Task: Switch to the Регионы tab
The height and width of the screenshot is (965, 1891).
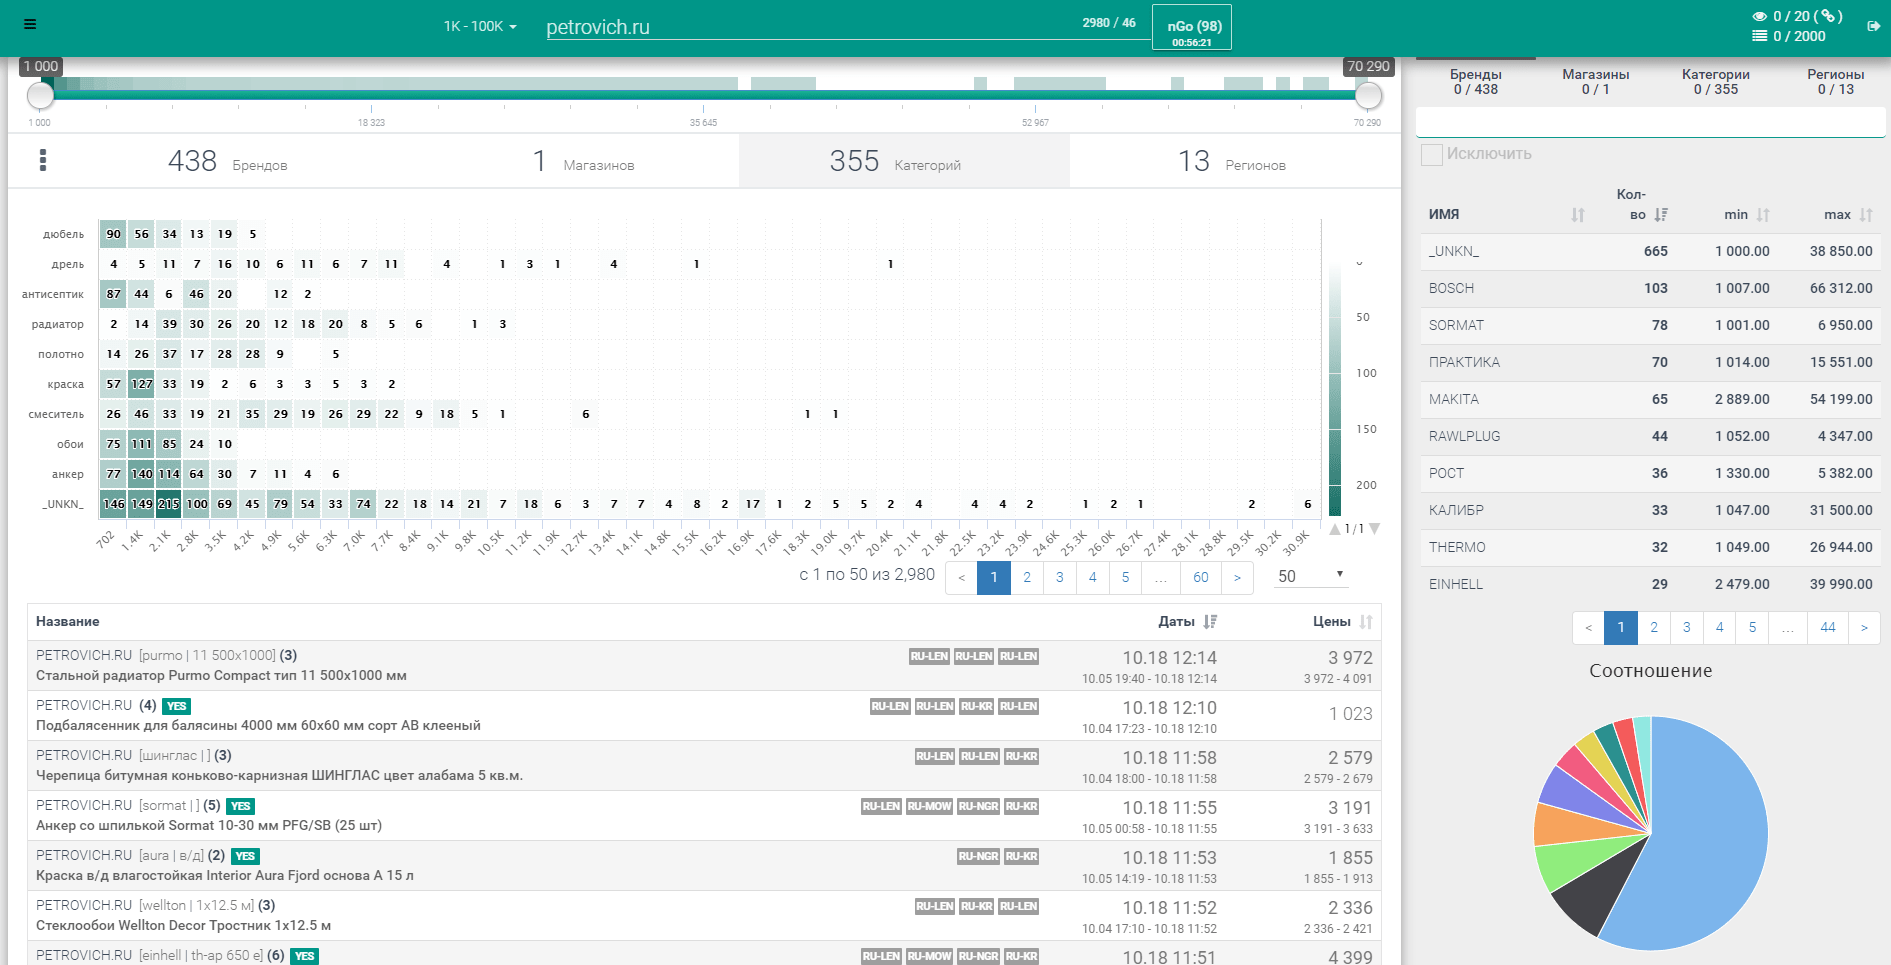Action: (x=1835, y=81)
